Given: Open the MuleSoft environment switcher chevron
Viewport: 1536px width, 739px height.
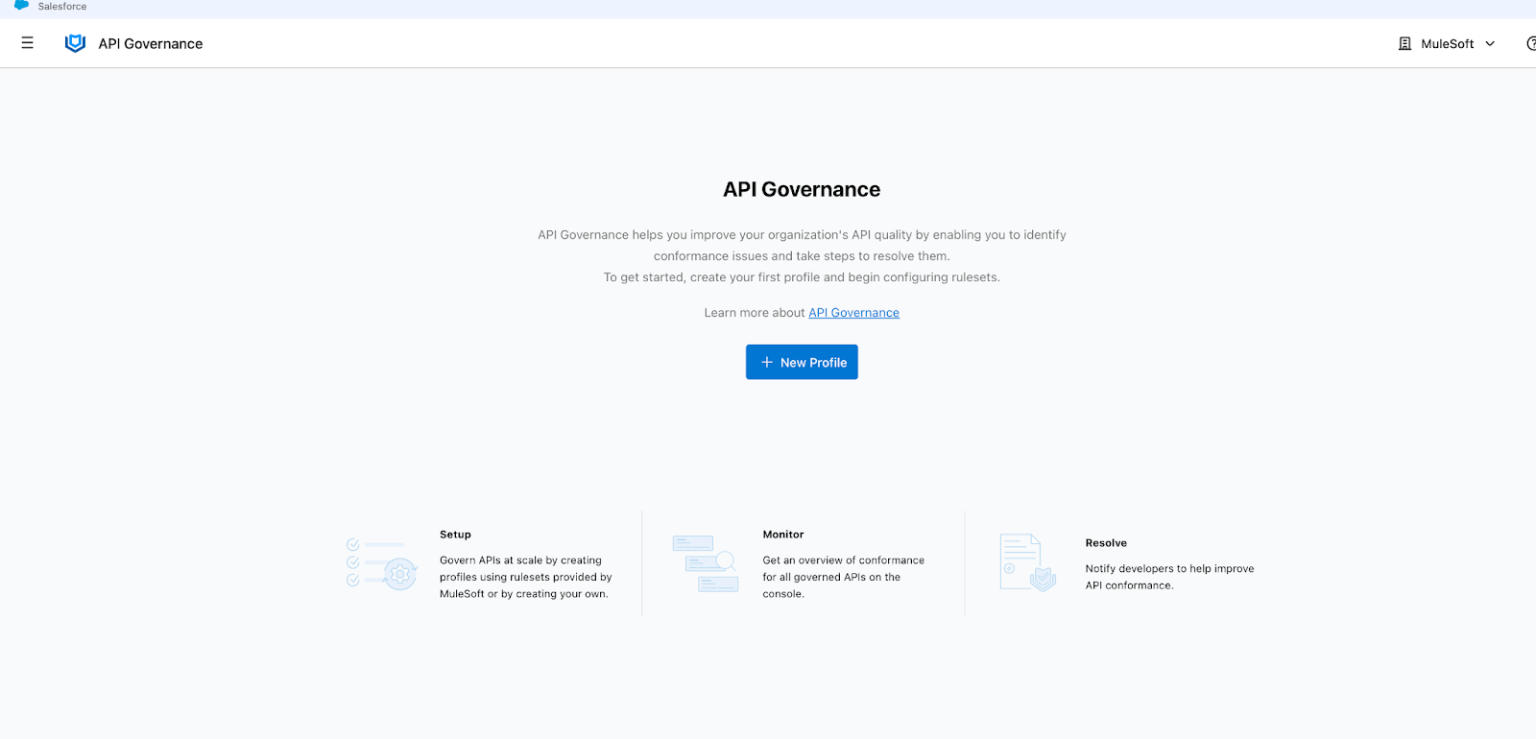Looking at the screenshot, I should tap(1491, 43).
